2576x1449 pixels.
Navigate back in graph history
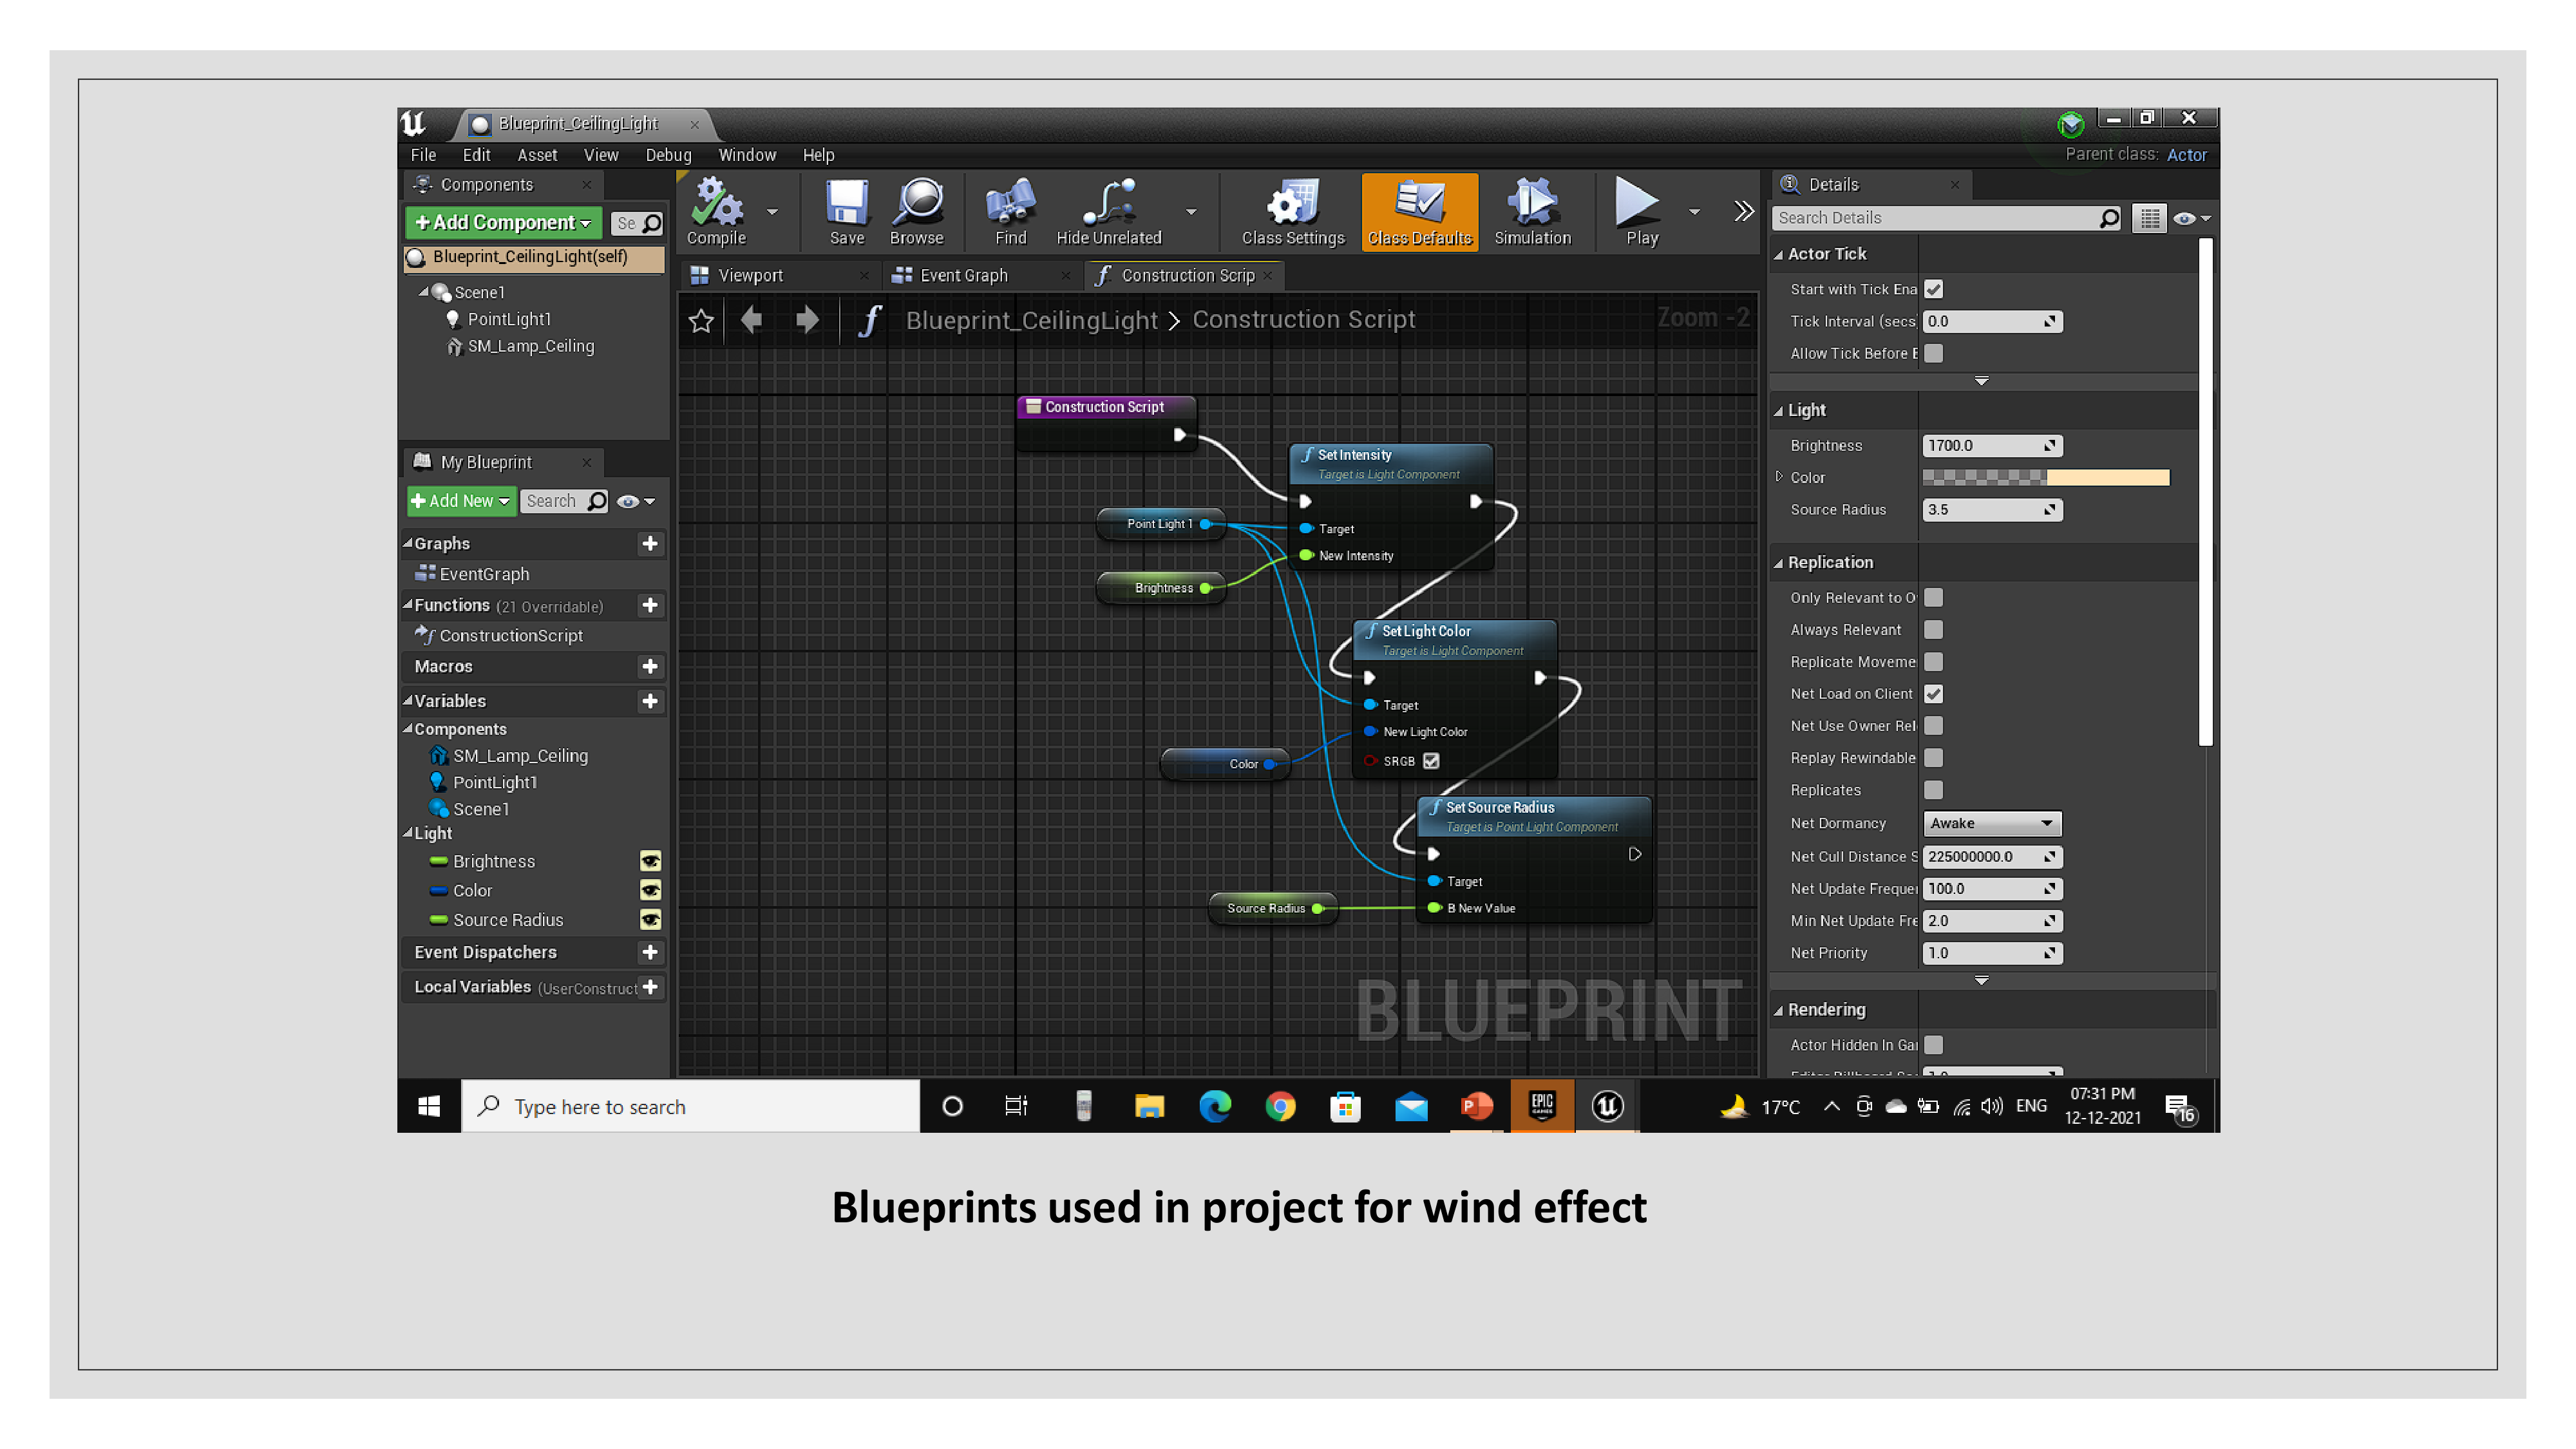pyautogui.click(x=752, y=320)
